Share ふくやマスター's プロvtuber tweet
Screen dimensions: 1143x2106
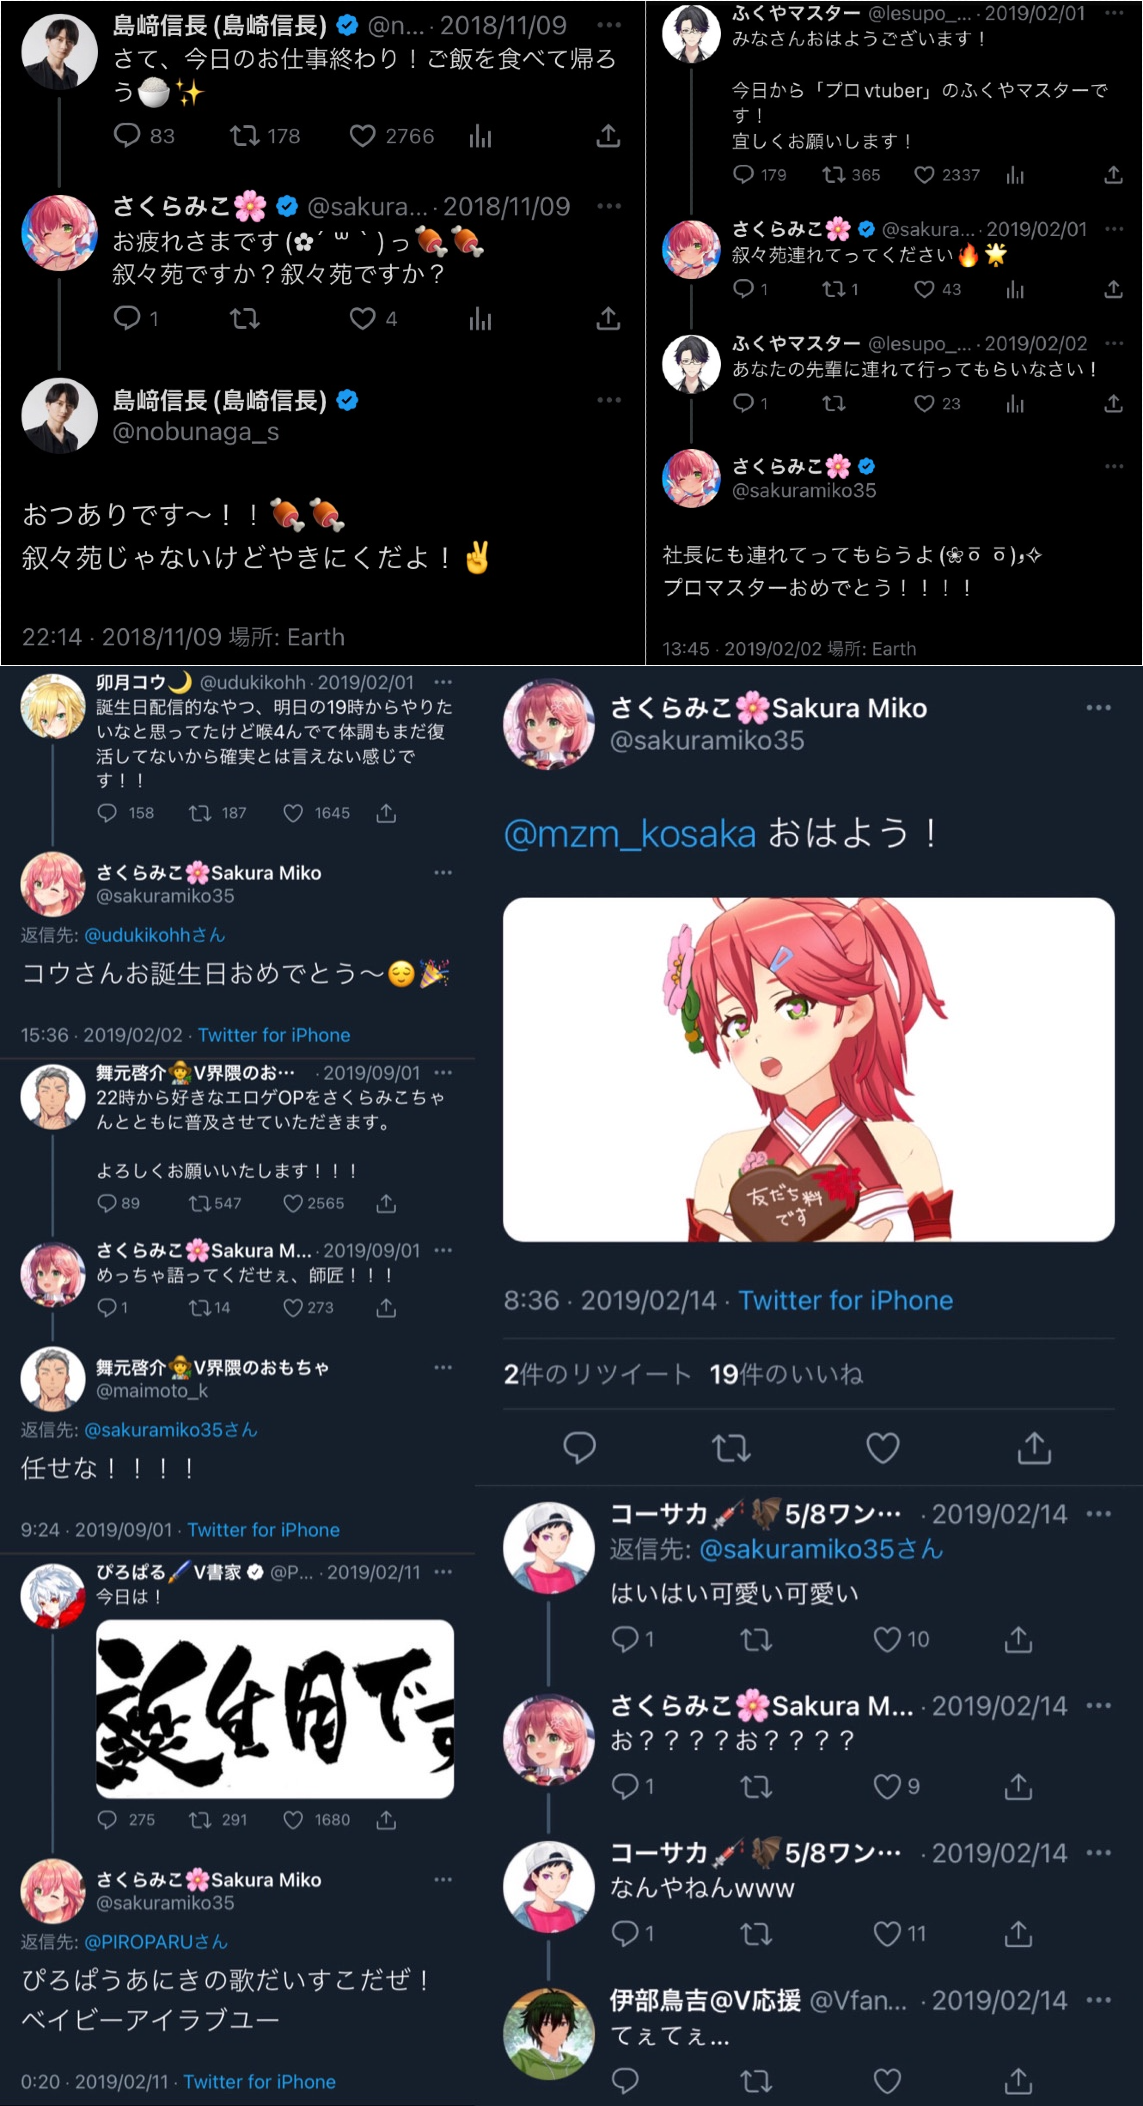pyautogui.click(x=1113, y=175)
